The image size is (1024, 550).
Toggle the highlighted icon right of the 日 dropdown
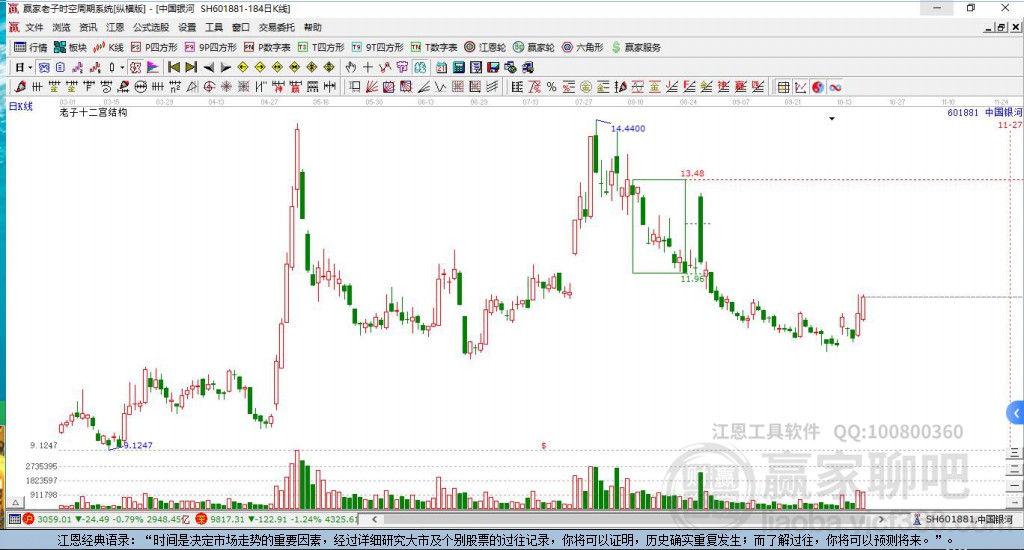[43, 67]
